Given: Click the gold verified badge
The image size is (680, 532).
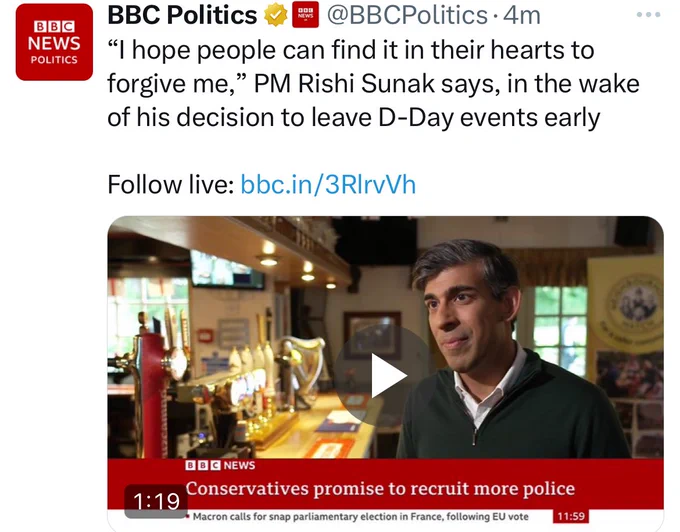Looking at the screenshot, I should click(276, 15).
